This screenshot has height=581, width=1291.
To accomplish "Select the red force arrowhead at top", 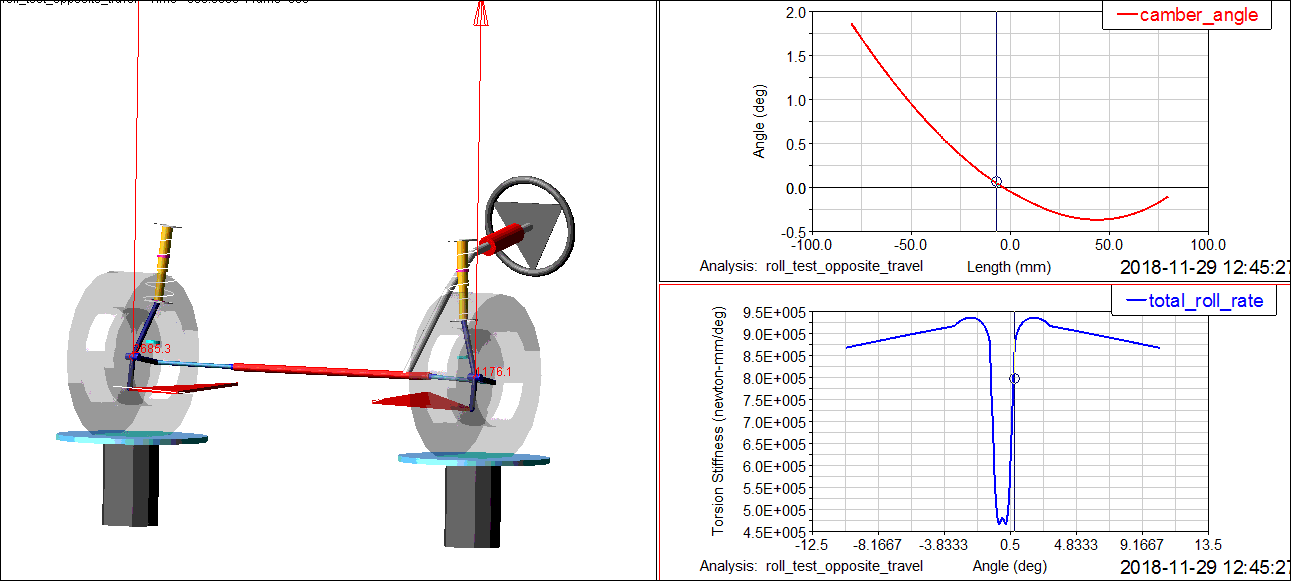I will coord(480,12).
